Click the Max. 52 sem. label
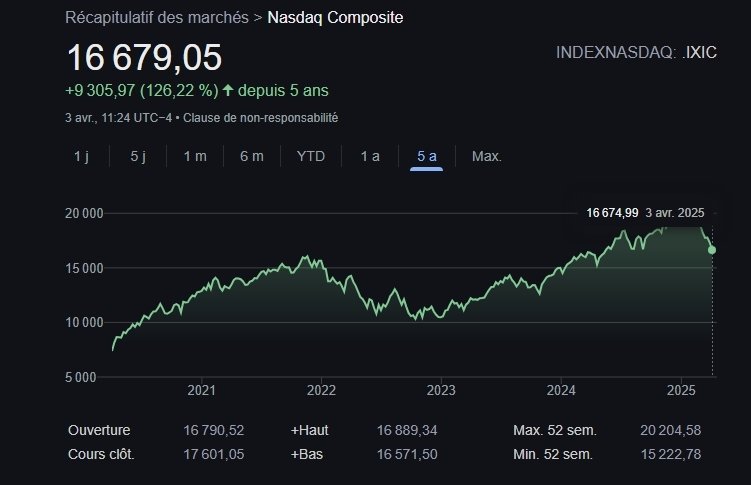Viewport: 751px width, 485px height. (x=555, y=430)
